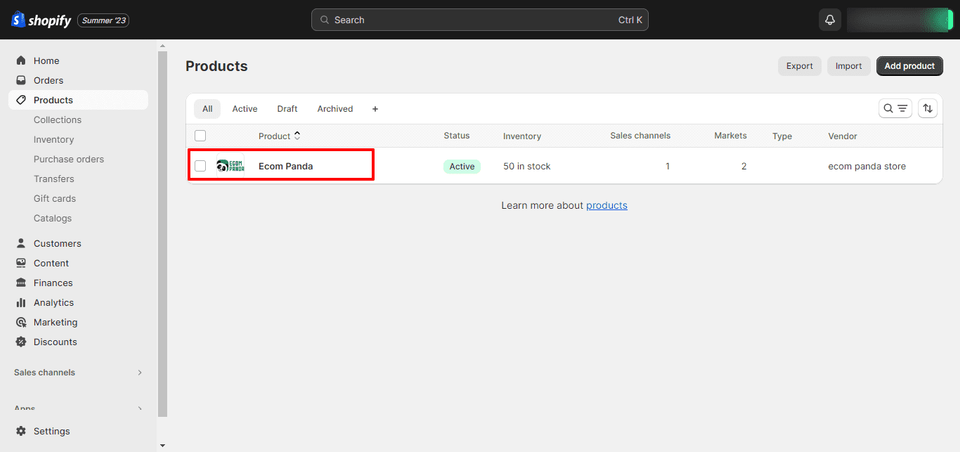
Task: Click the search bar field
Action: click(479, 20)
